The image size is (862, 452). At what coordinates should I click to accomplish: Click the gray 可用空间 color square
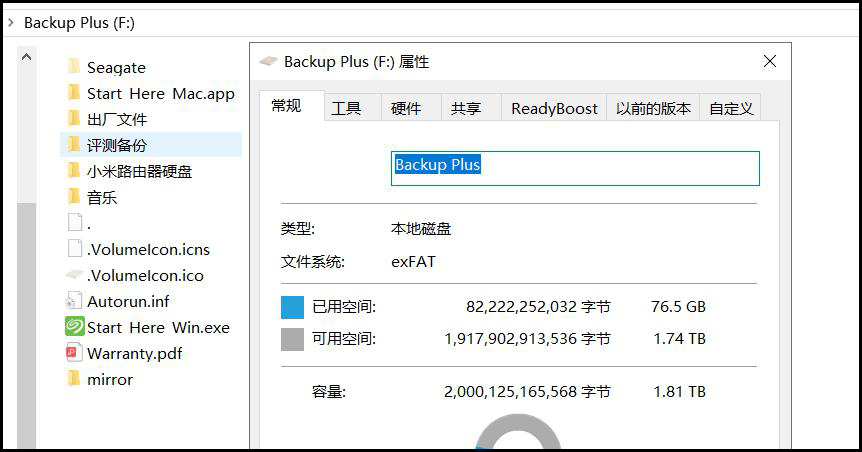click(292, 339)
